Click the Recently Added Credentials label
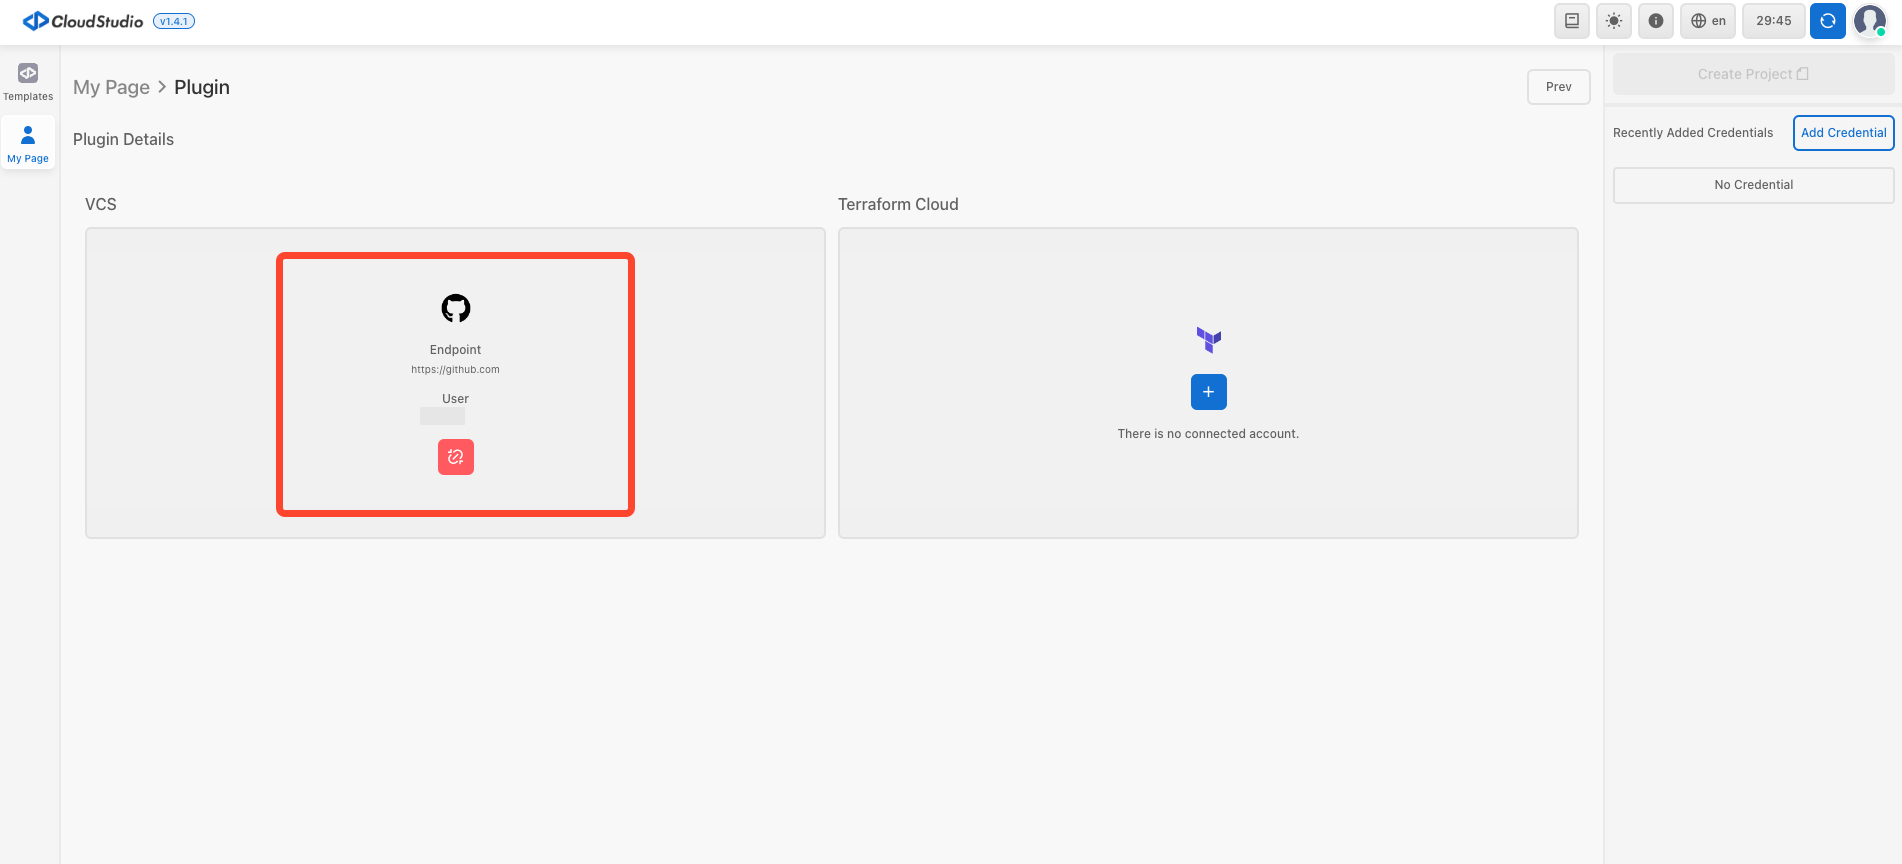1902x864 pixels. pyautogui.click(x=1693, y=133)
